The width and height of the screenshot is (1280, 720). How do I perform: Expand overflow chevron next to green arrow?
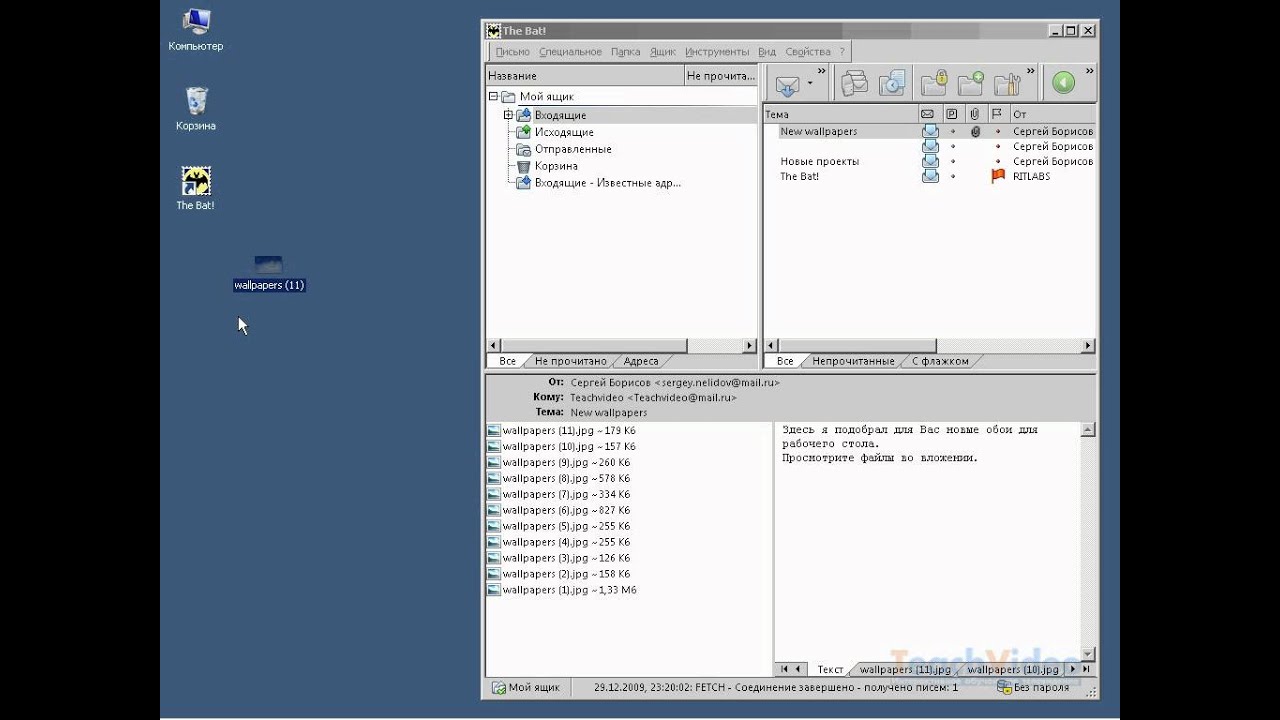tap(1089, 71)
